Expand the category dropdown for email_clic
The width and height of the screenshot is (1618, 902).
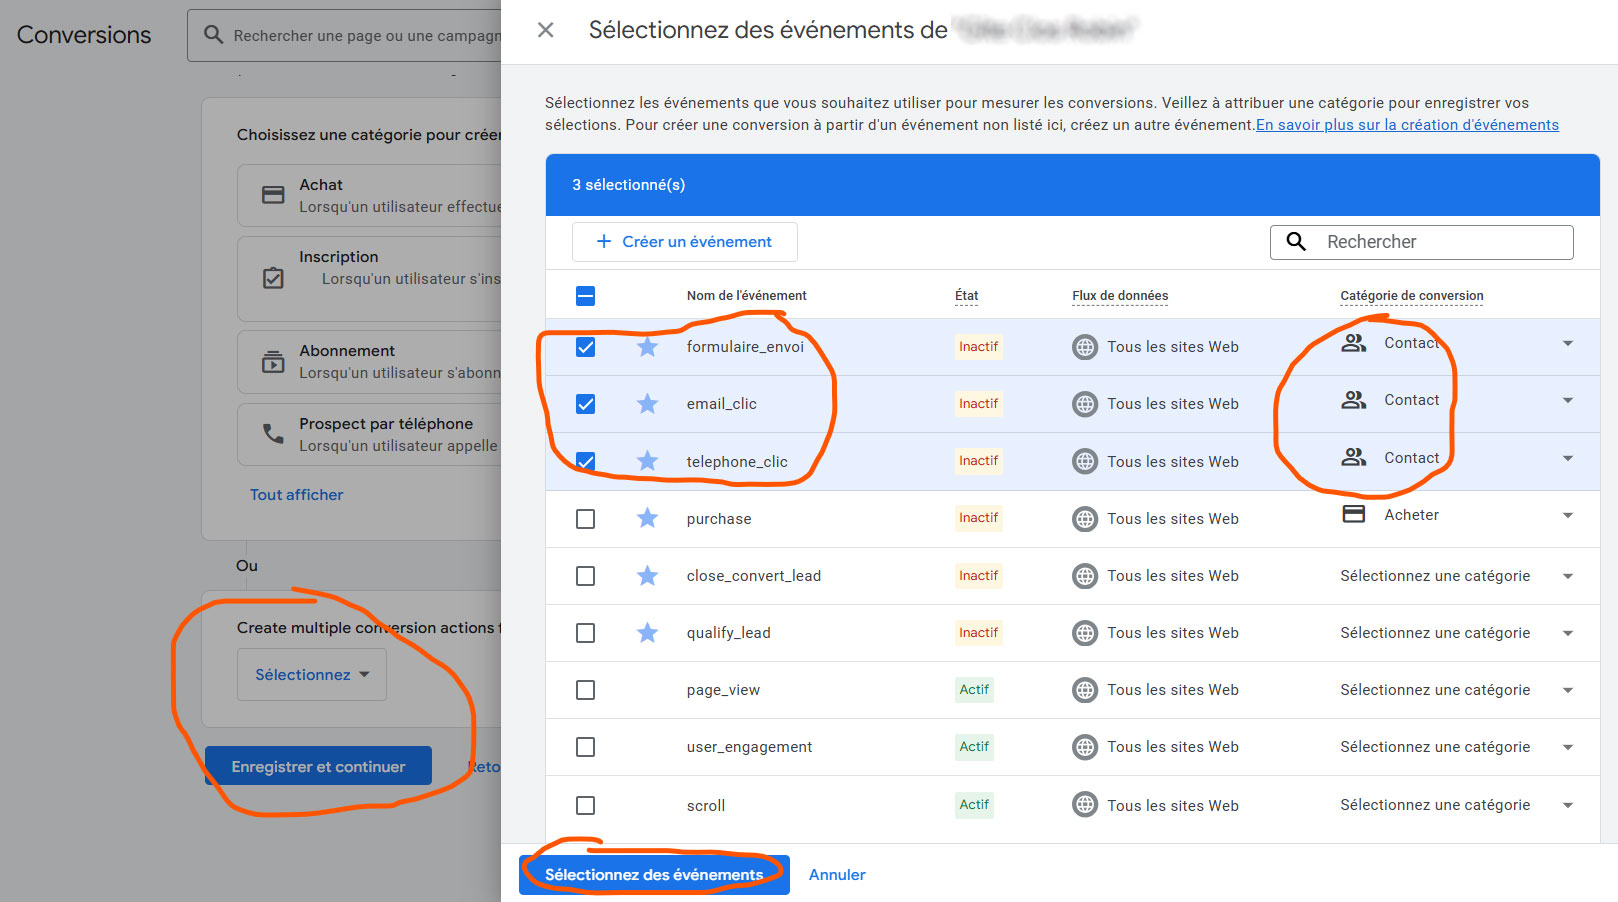pos(1567,400)
